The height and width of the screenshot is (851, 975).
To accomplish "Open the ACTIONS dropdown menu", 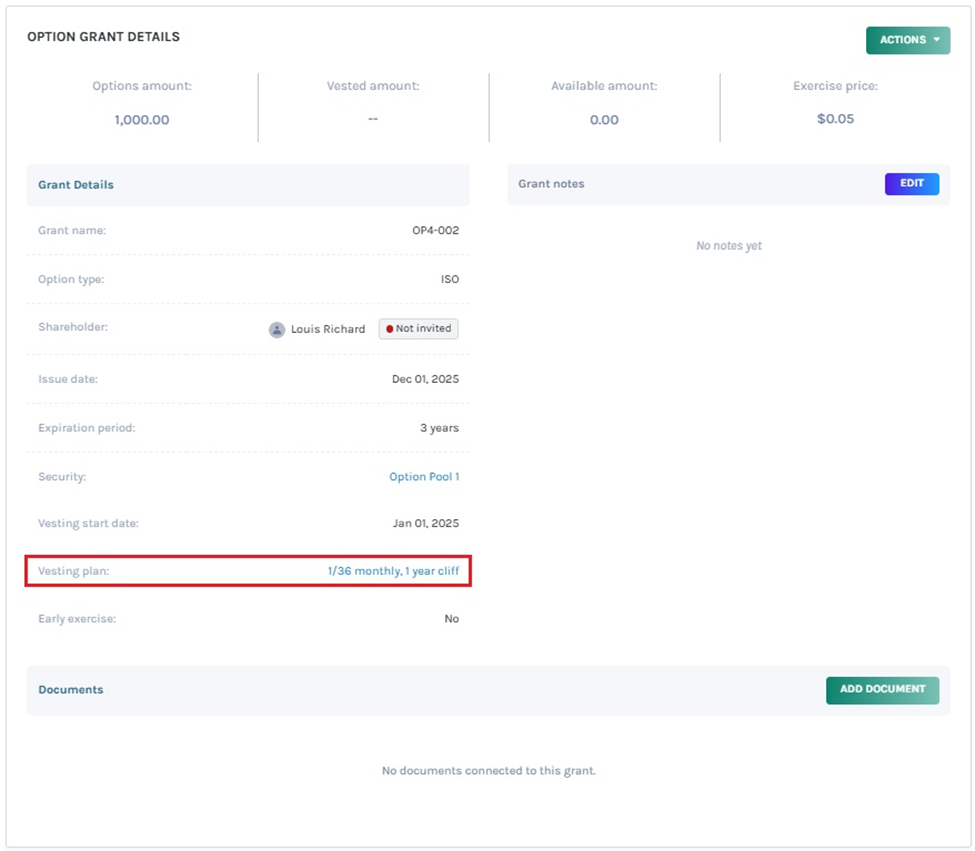I will (907, 40).
